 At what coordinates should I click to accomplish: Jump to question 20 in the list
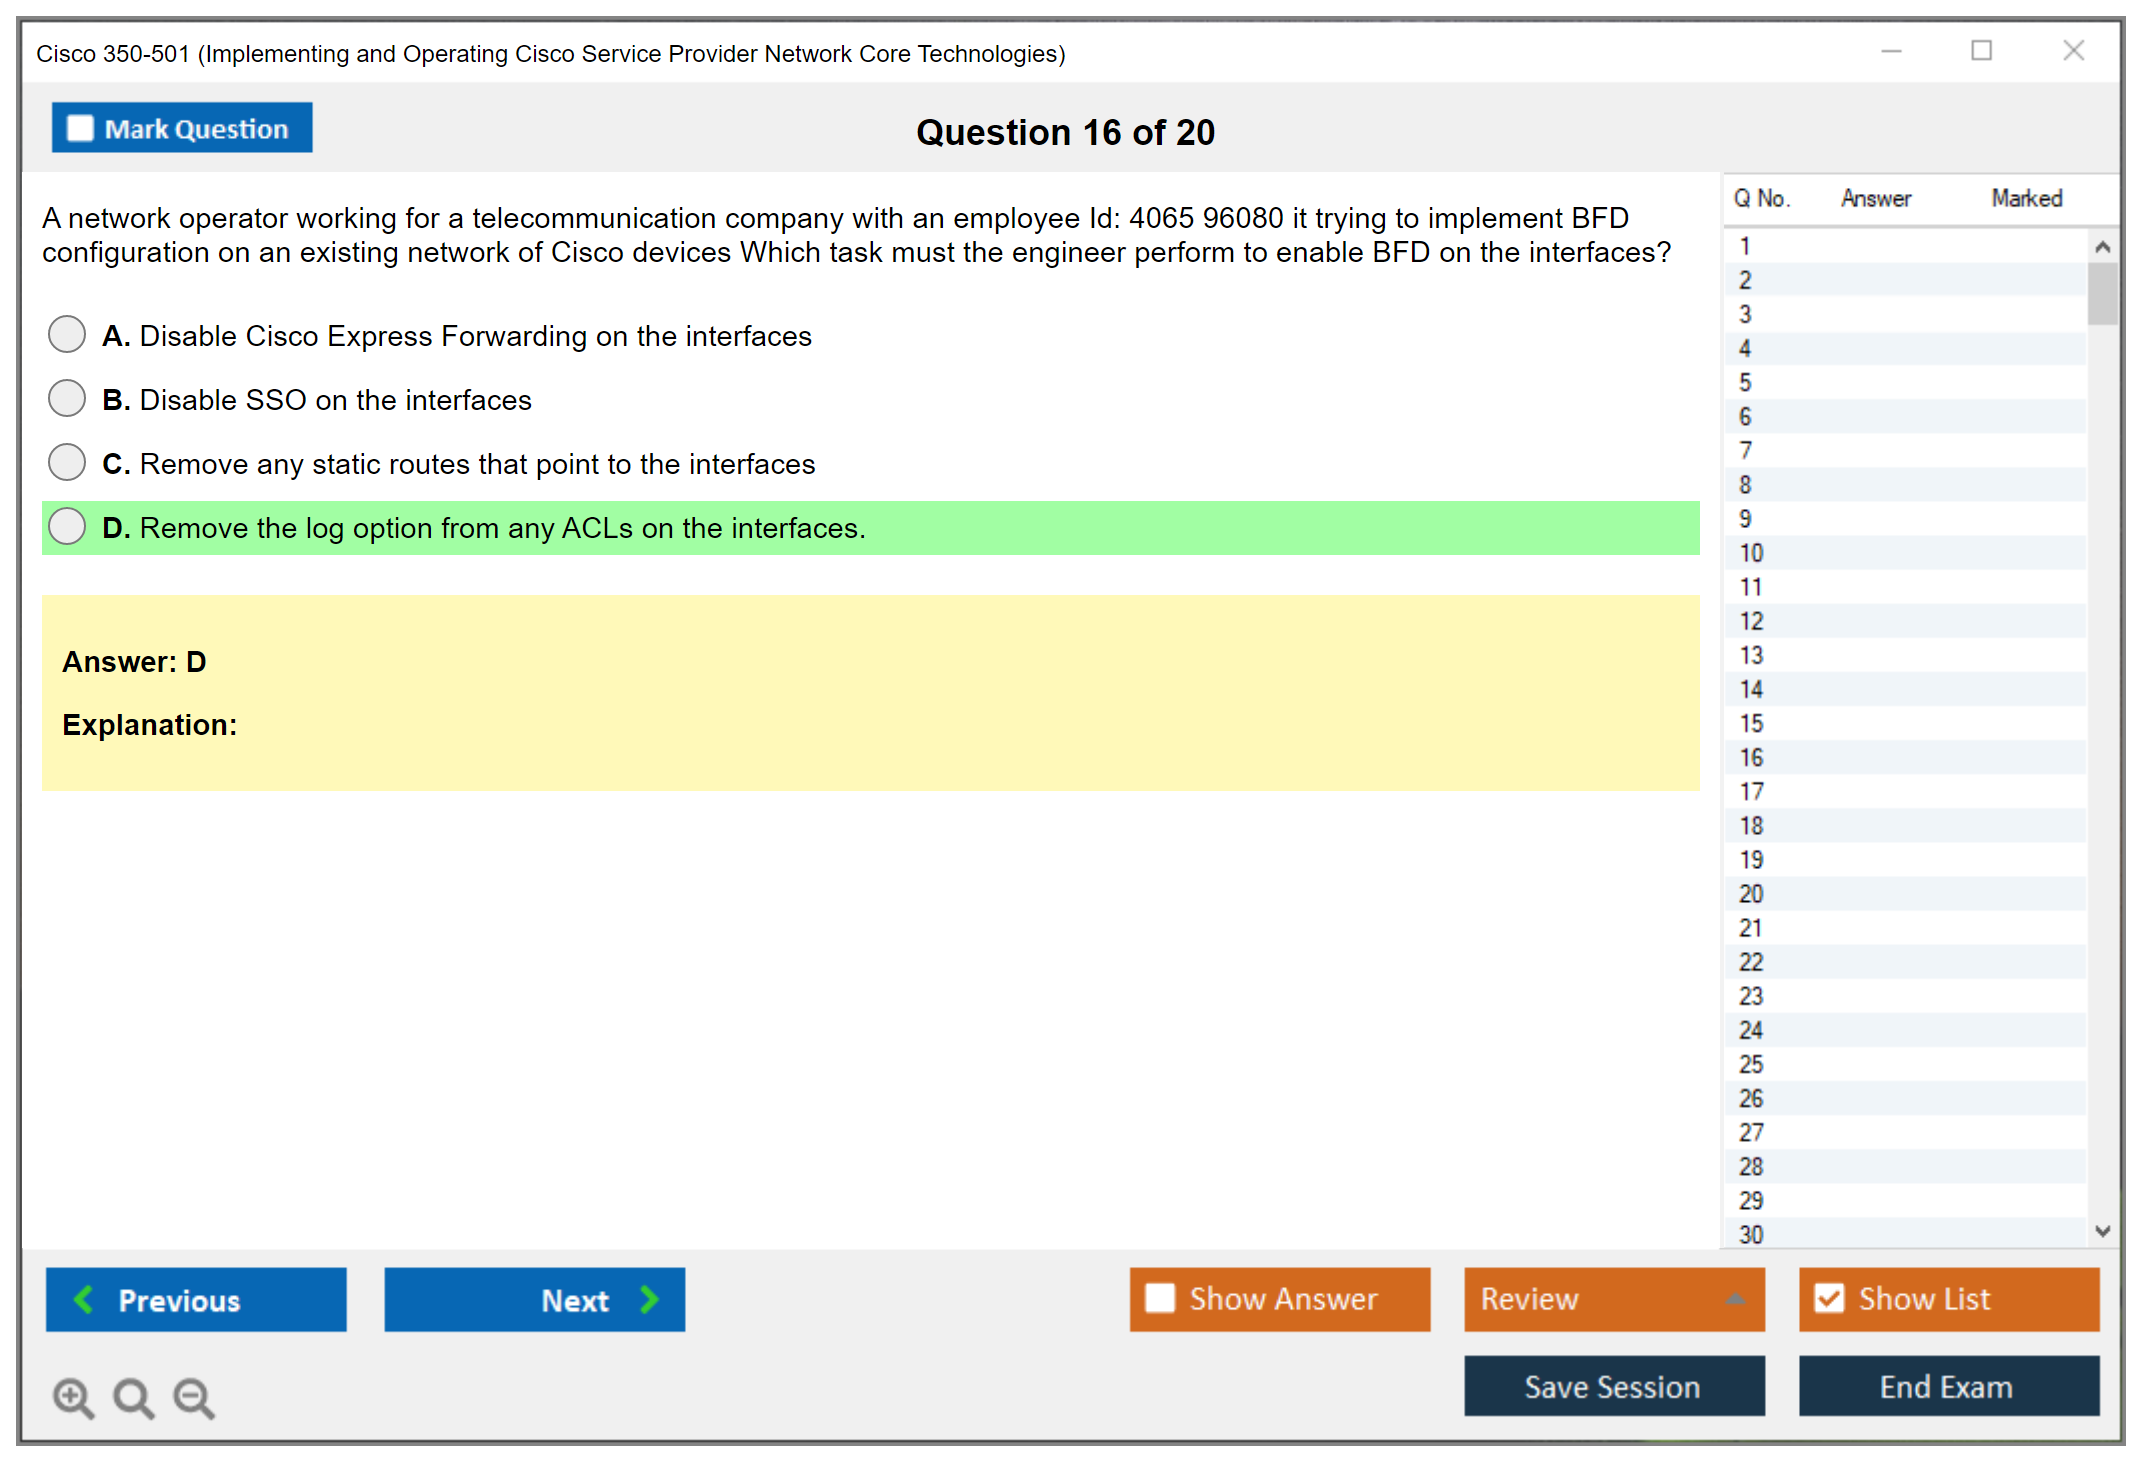point(1751,894)
